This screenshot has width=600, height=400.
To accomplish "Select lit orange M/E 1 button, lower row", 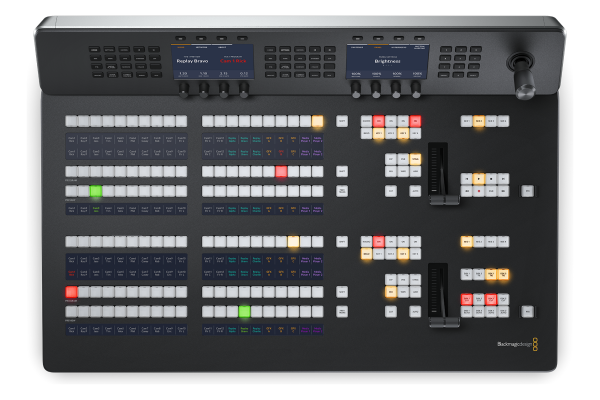I will 466,242.
